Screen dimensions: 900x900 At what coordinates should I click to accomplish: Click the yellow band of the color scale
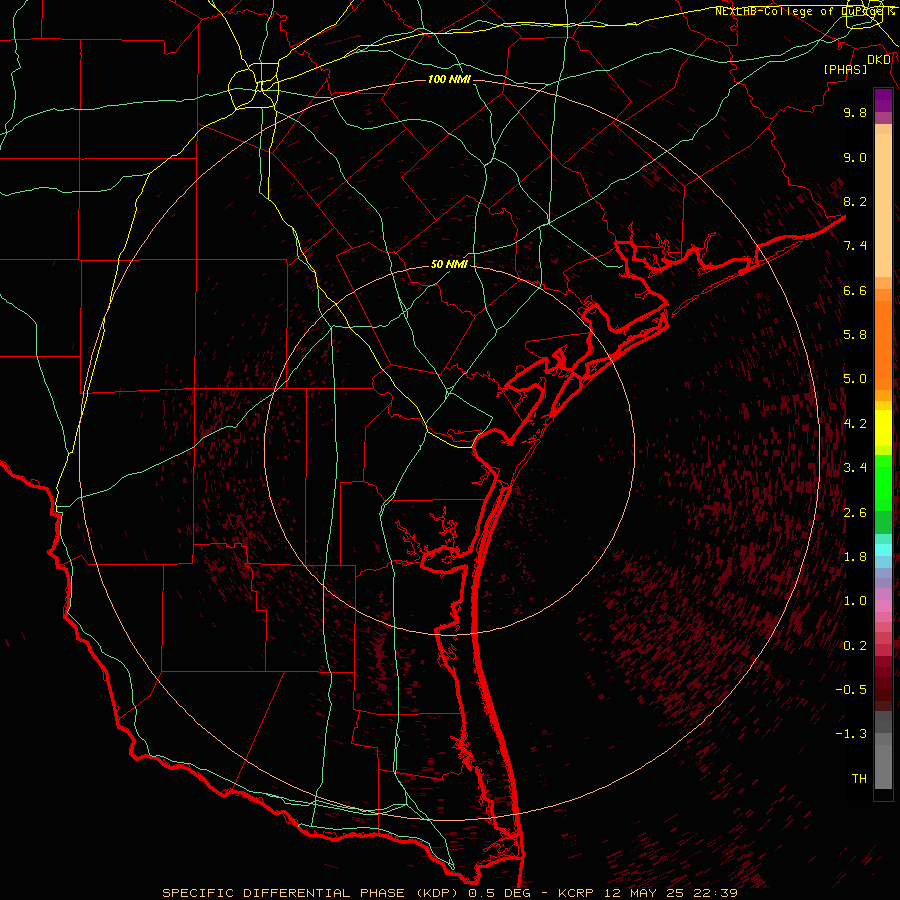(x=883, y=428)
